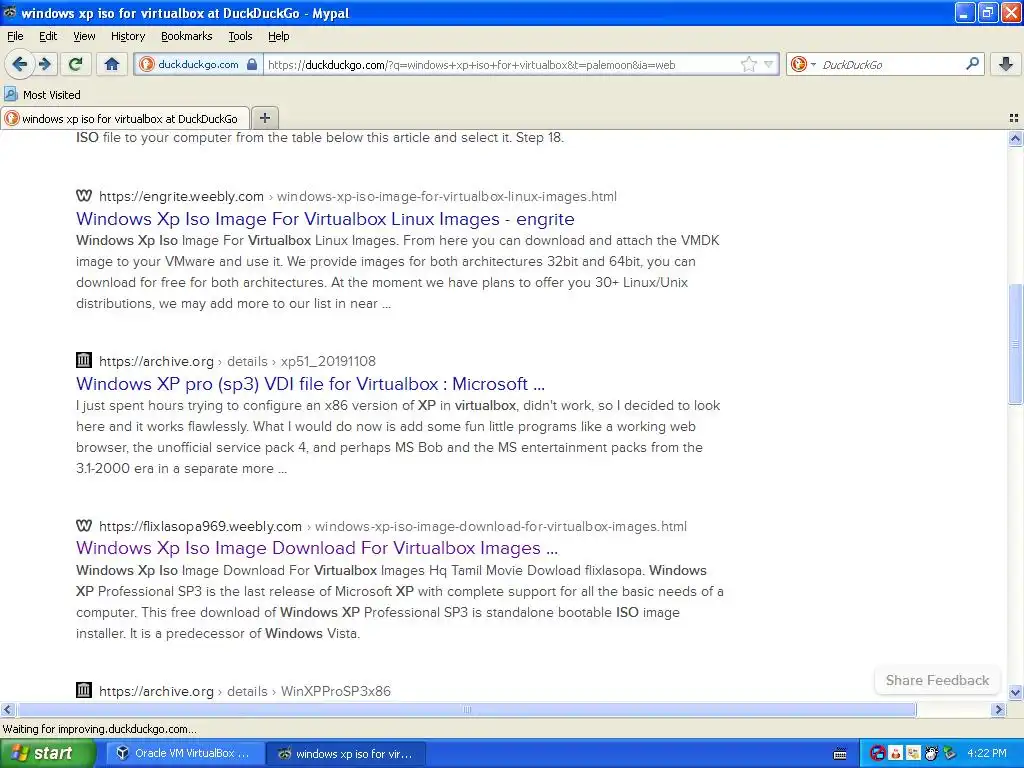The width and height of the screenshot is (1024, 768).
Task: Open the History menu
Action: pyautogui.click(x=128, y=36)
